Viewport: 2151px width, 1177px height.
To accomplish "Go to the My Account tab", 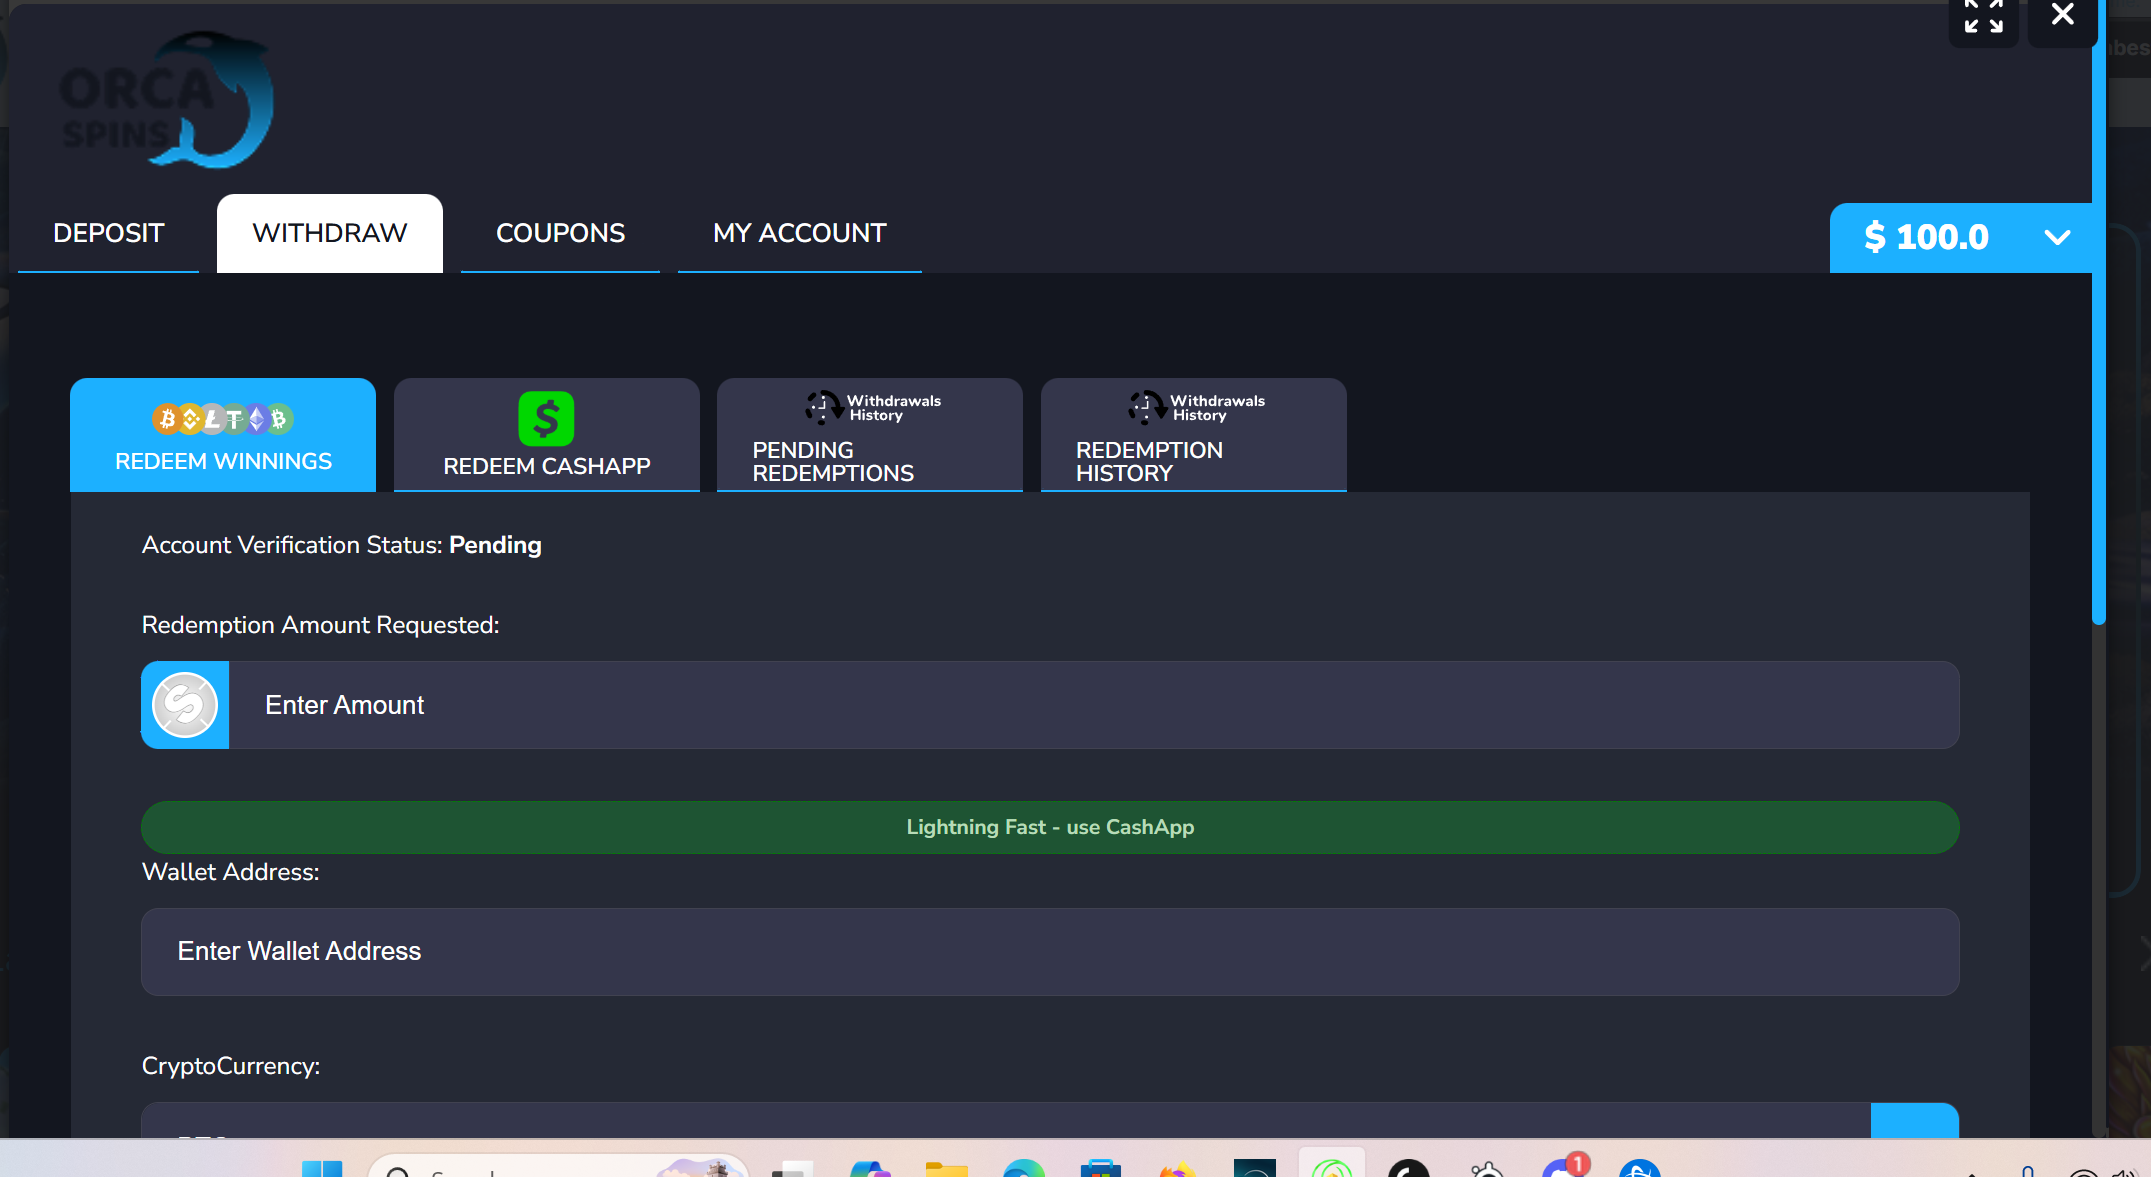I will [x=799, y=233].
